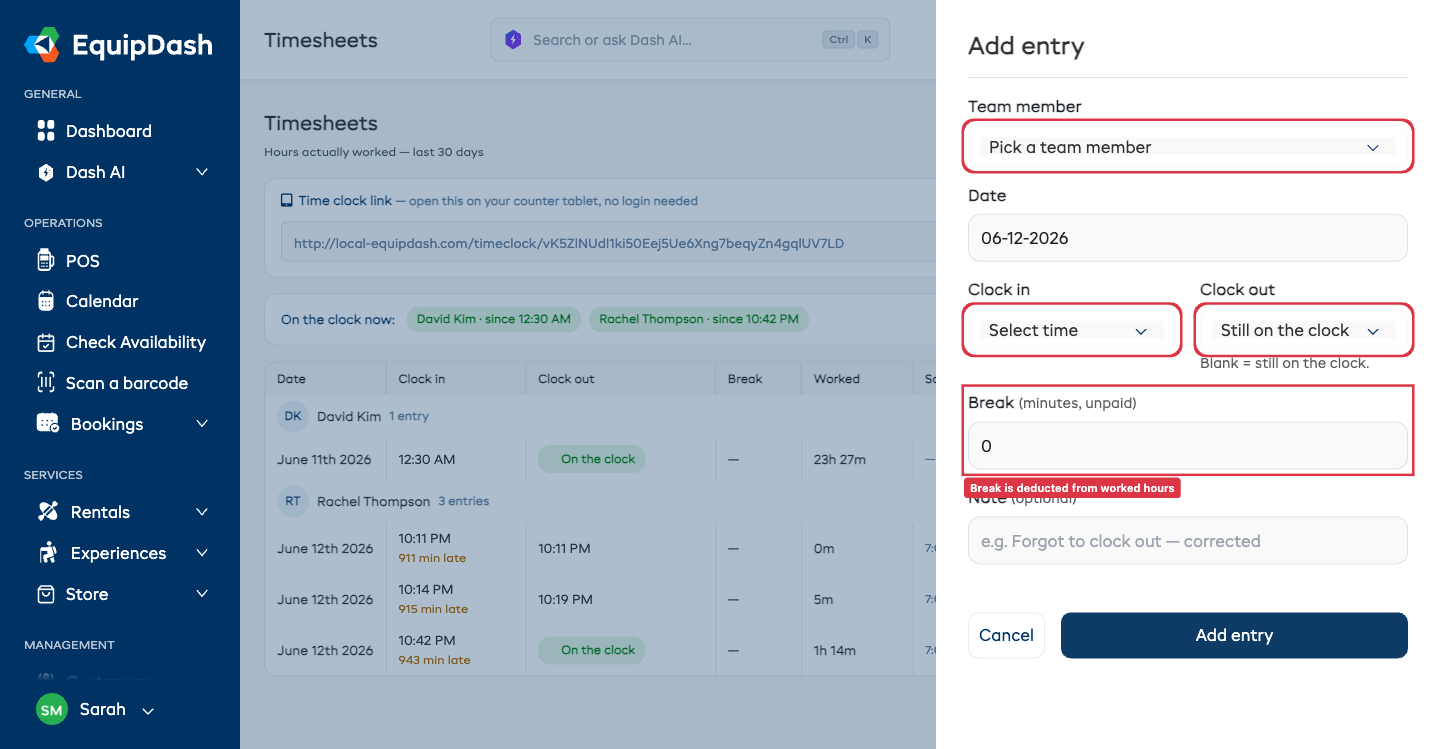Submit with the Add entry button

[x=1234, y=635]
